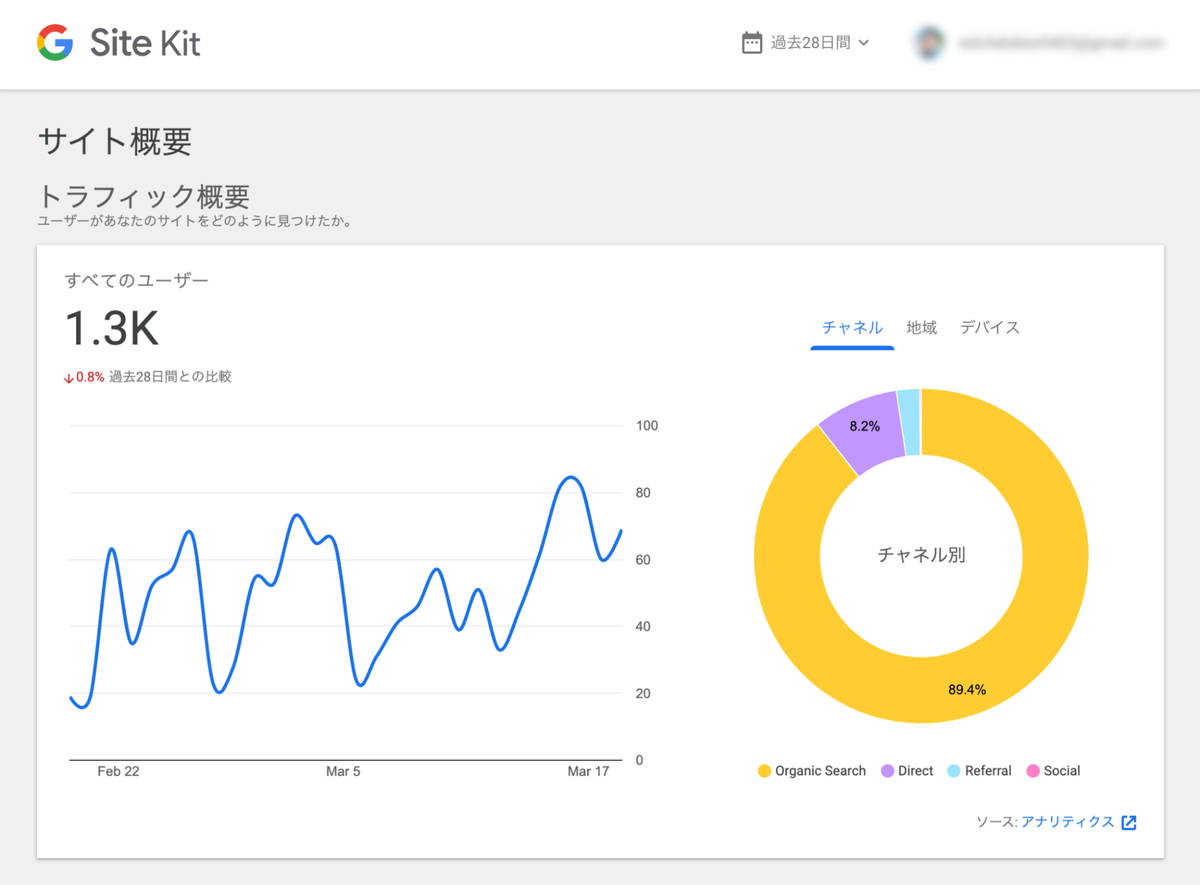
Task: Open the dropdown chevron next to 過去28日間
Action: tap(866, 42)
